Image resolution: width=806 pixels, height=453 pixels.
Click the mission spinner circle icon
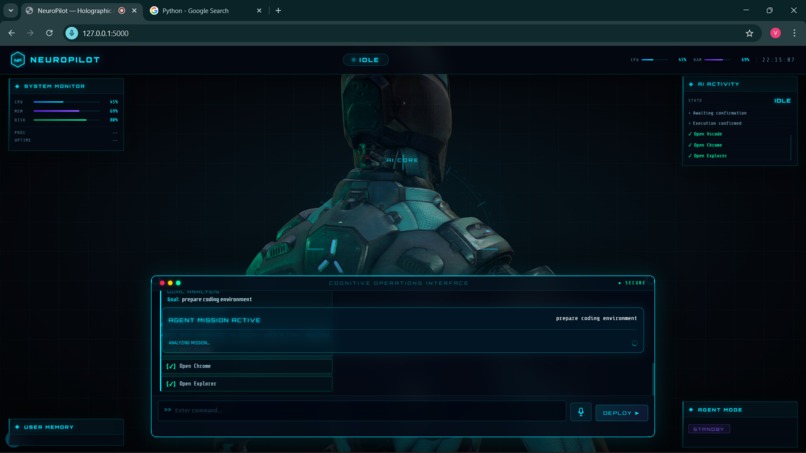pyautogui.click(x=634, y=343)
